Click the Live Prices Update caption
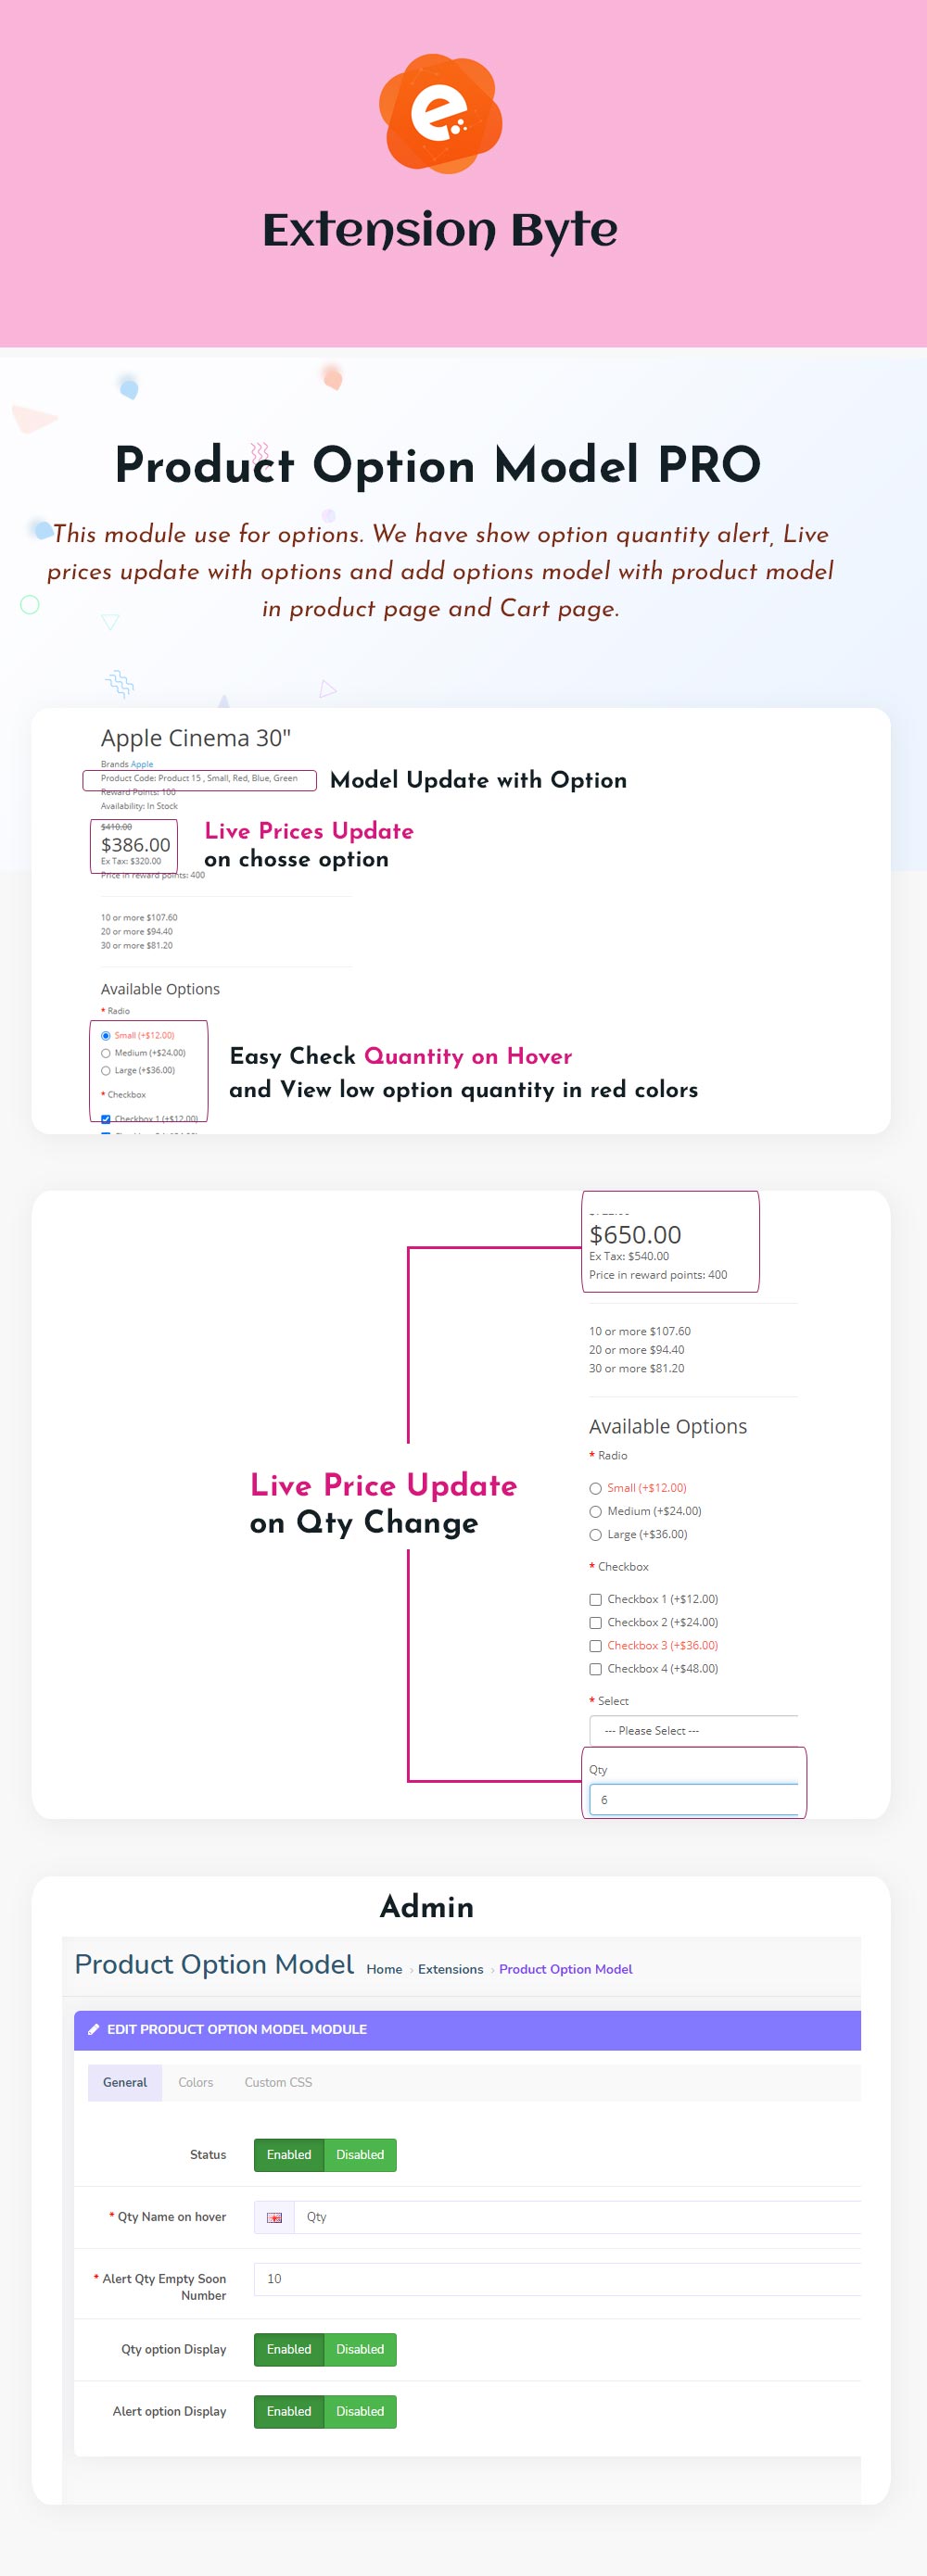927x2576 pixels. 309,831
